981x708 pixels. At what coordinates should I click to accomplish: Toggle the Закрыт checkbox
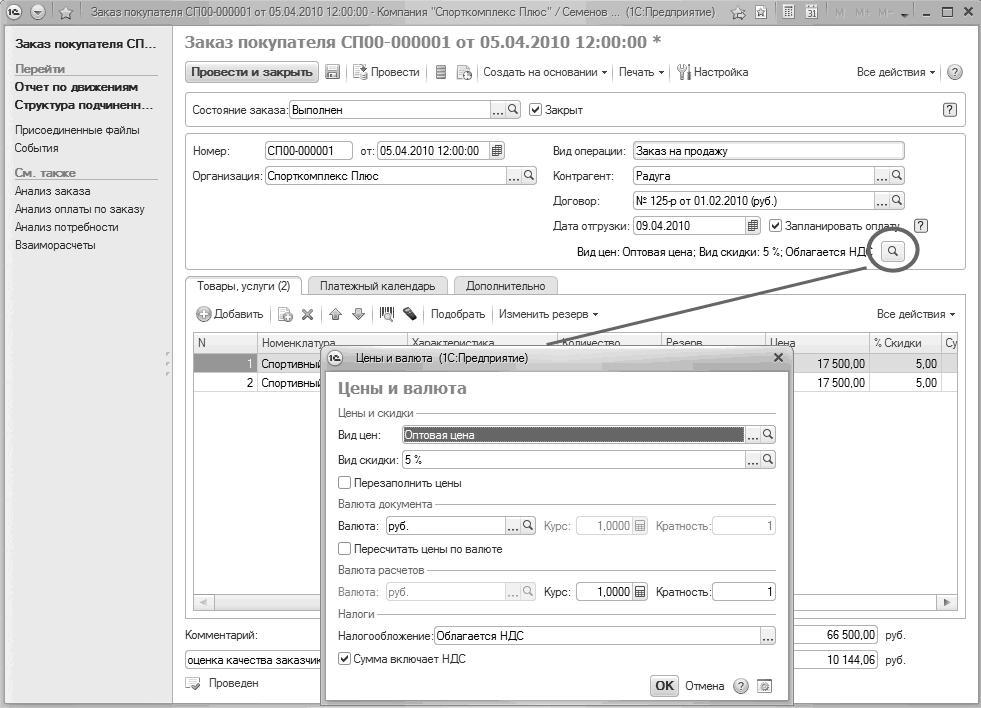click(x=535, y=109)
